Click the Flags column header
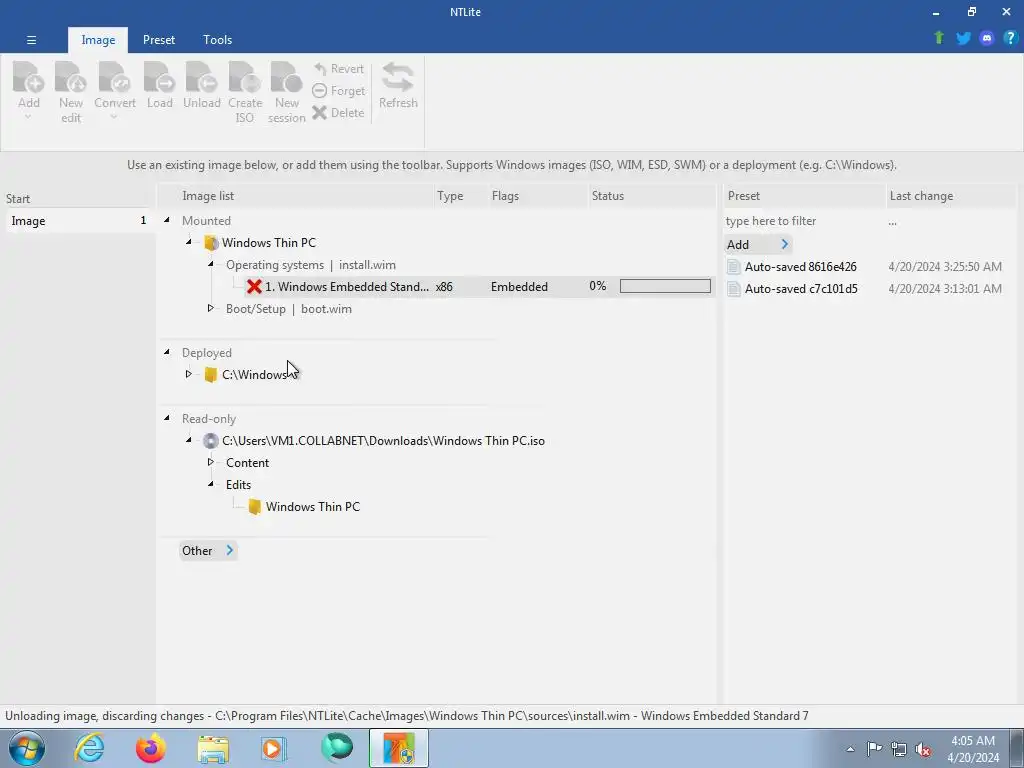The height and width of the screenshot is (768, 1024). [x=537, y=196]
